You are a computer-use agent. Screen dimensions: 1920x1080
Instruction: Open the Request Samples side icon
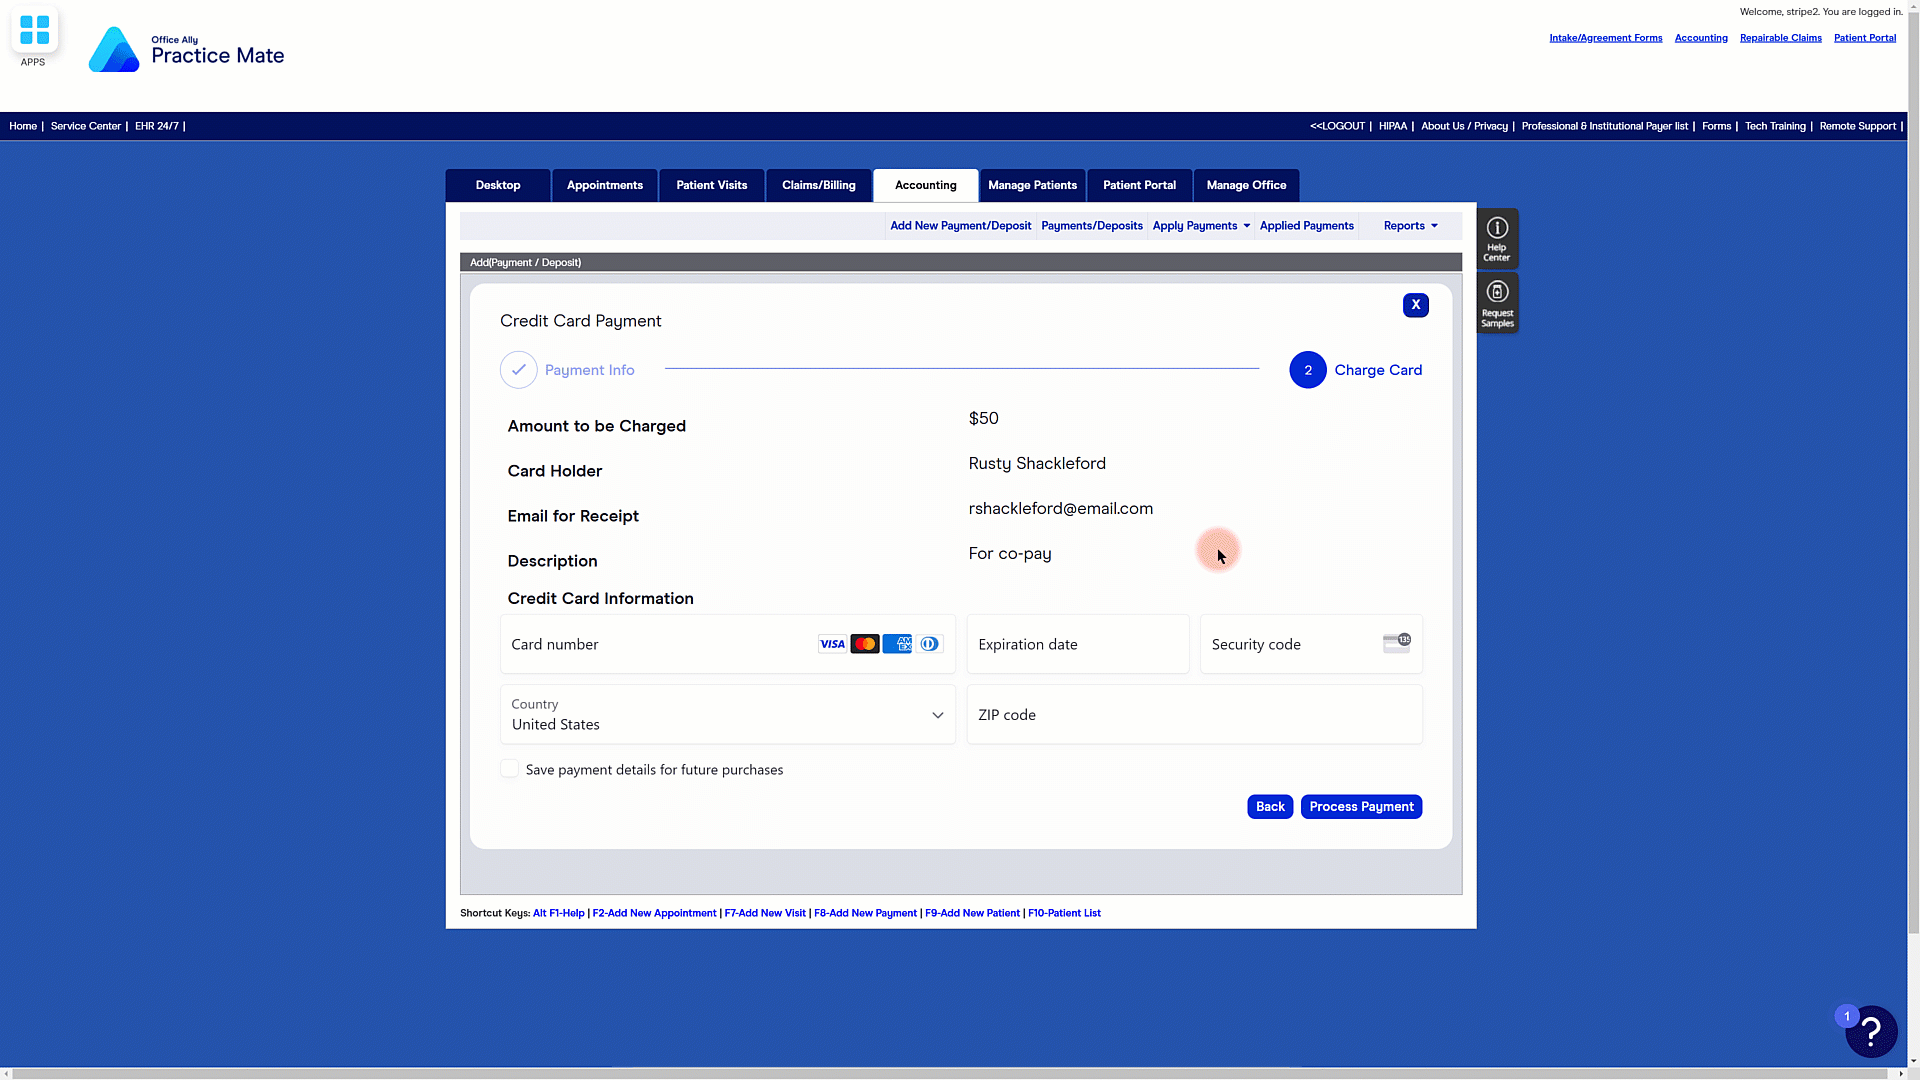1497,302
